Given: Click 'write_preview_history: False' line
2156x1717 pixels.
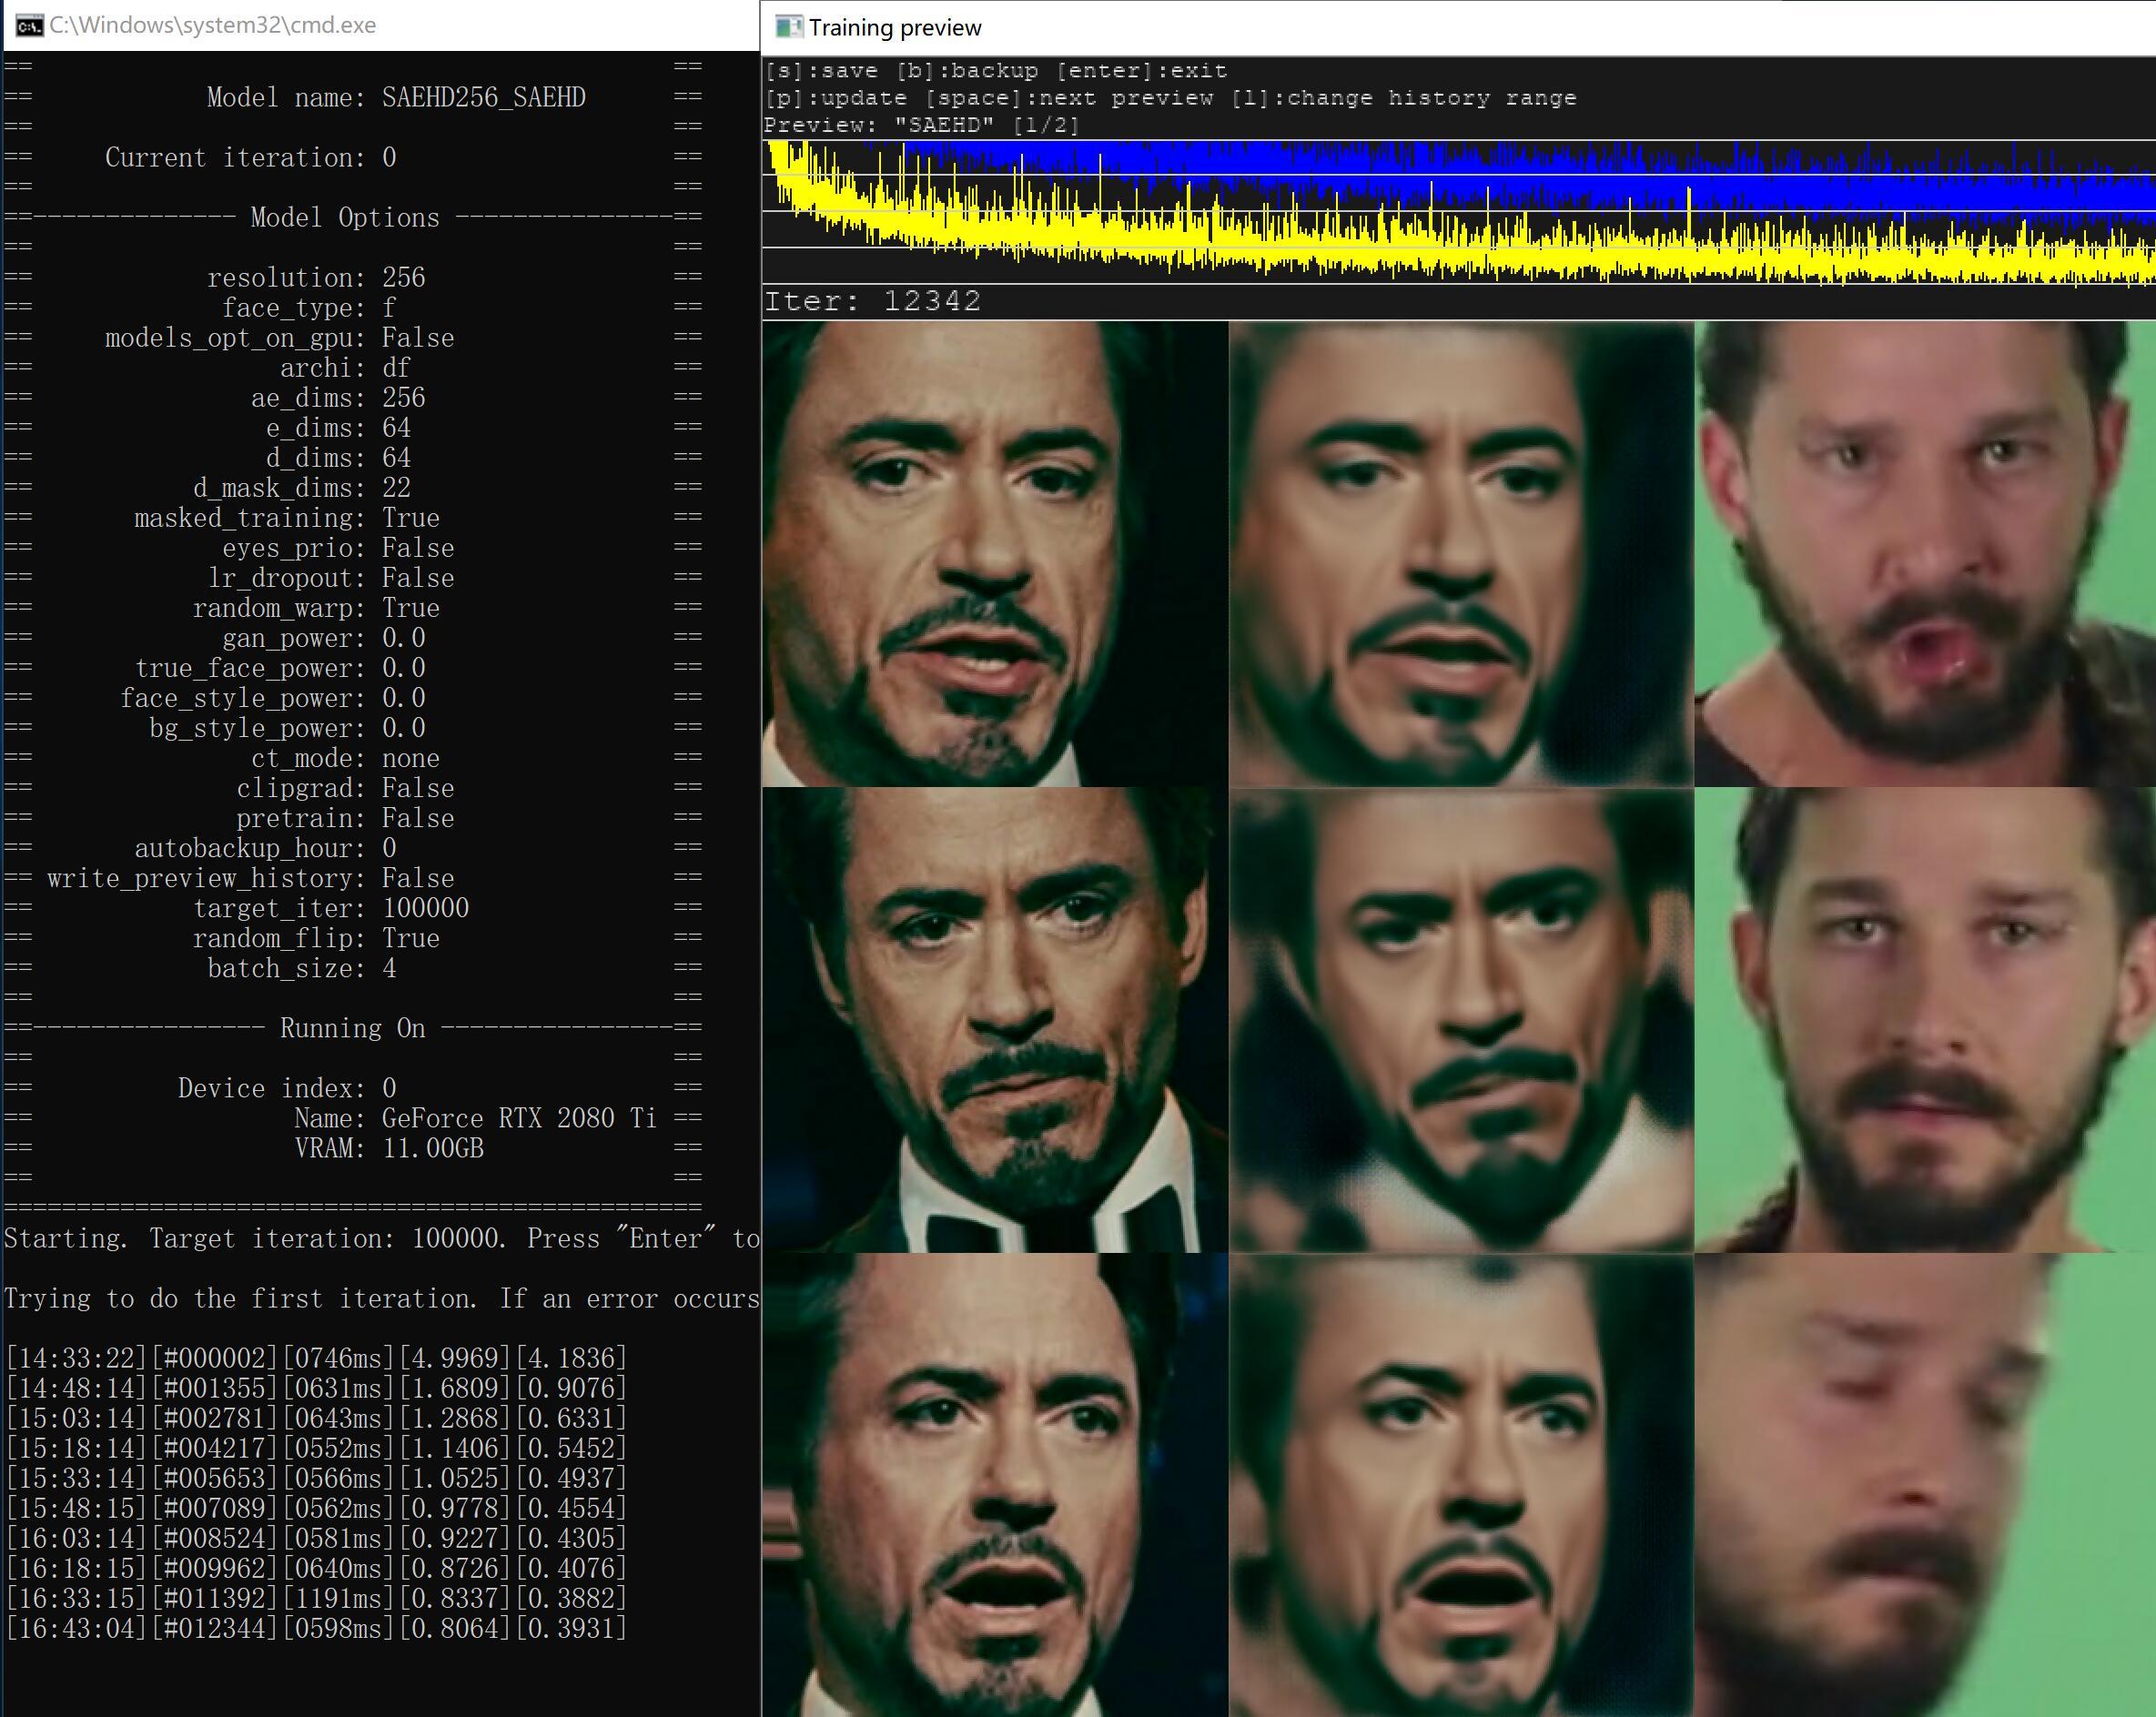Looking at the screenshot, I should 251,878.
